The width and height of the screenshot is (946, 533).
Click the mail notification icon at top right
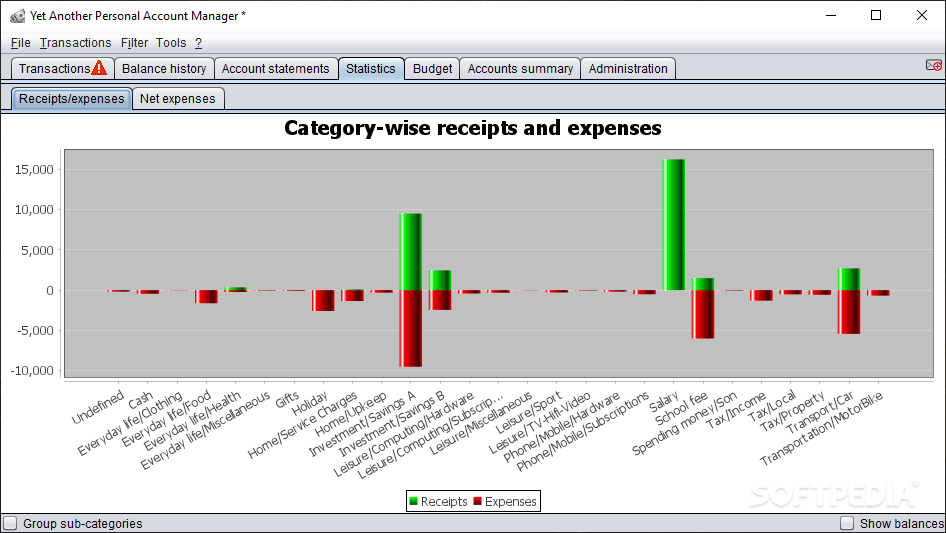pyautogui.click(x=933, y=65)
